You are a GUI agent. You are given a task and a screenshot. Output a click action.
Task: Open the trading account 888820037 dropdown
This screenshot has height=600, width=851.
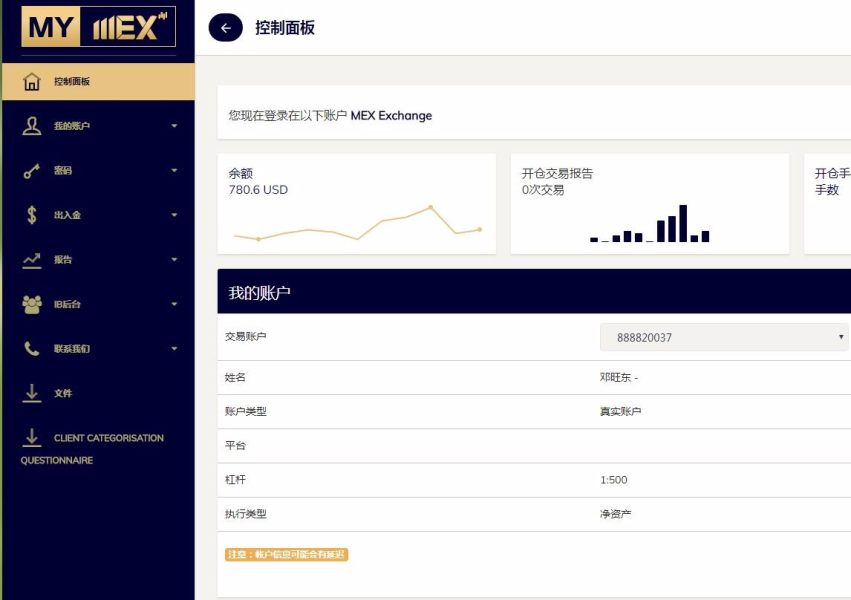point(726,337)
